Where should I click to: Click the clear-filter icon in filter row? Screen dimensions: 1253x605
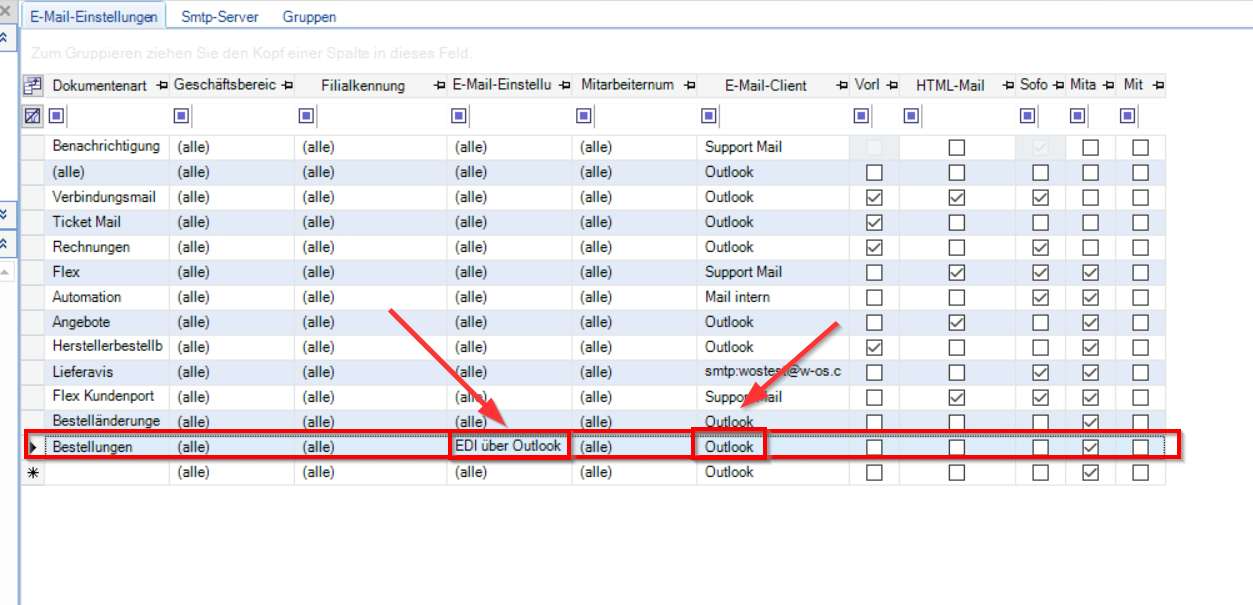point(32,116)
